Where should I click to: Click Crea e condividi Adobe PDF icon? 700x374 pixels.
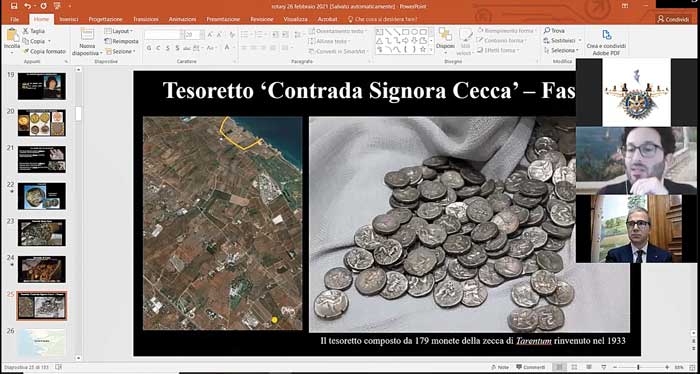[x=606, y=35]
